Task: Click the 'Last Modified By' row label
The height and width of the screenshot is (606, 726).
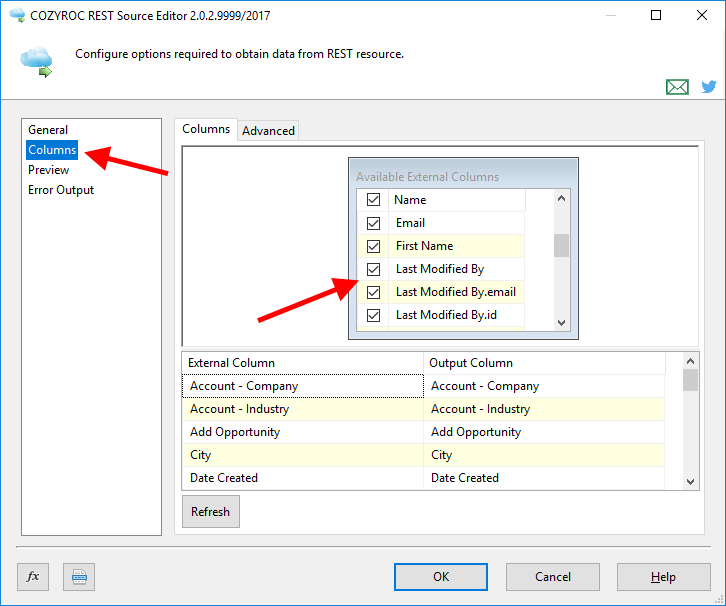Action: click(x=440, y=269)
